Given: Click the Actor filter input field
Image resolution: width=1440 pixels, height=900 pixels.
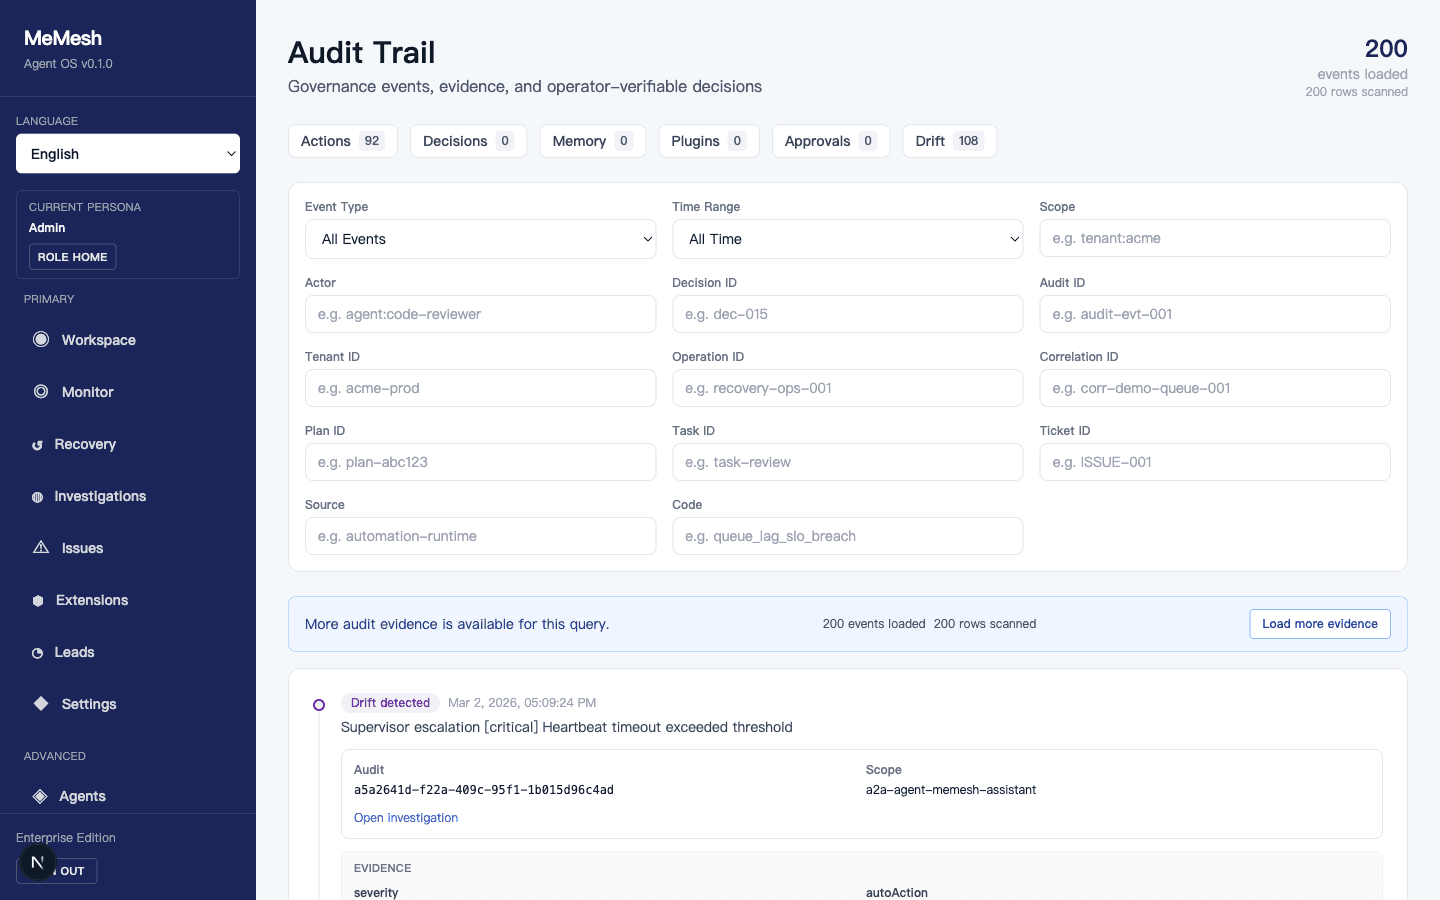Looking at the screenshot, I should pos(480,314).
